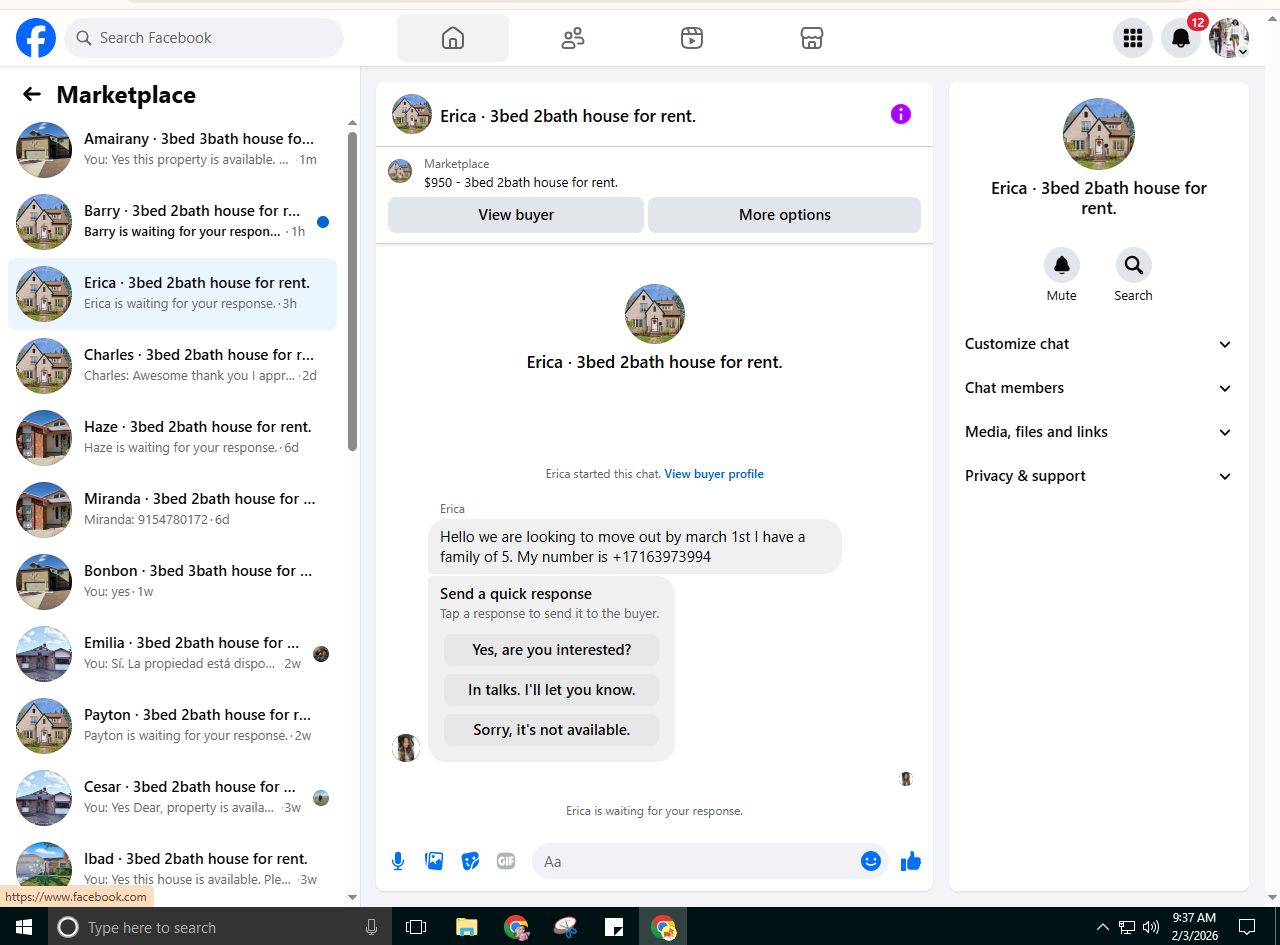Click the large house avatar in right panel
The image size is (1280, 945).
[1099, 134]
